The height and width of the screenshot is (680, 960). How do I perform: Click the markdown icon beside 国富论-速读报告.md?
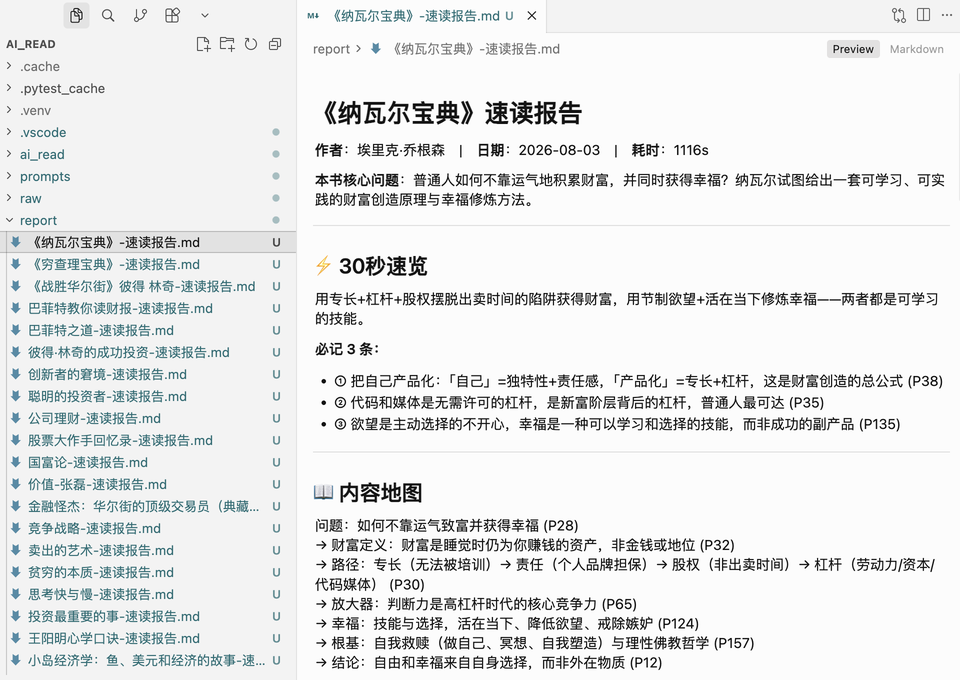pyautogui.click(x=17, y=462)
